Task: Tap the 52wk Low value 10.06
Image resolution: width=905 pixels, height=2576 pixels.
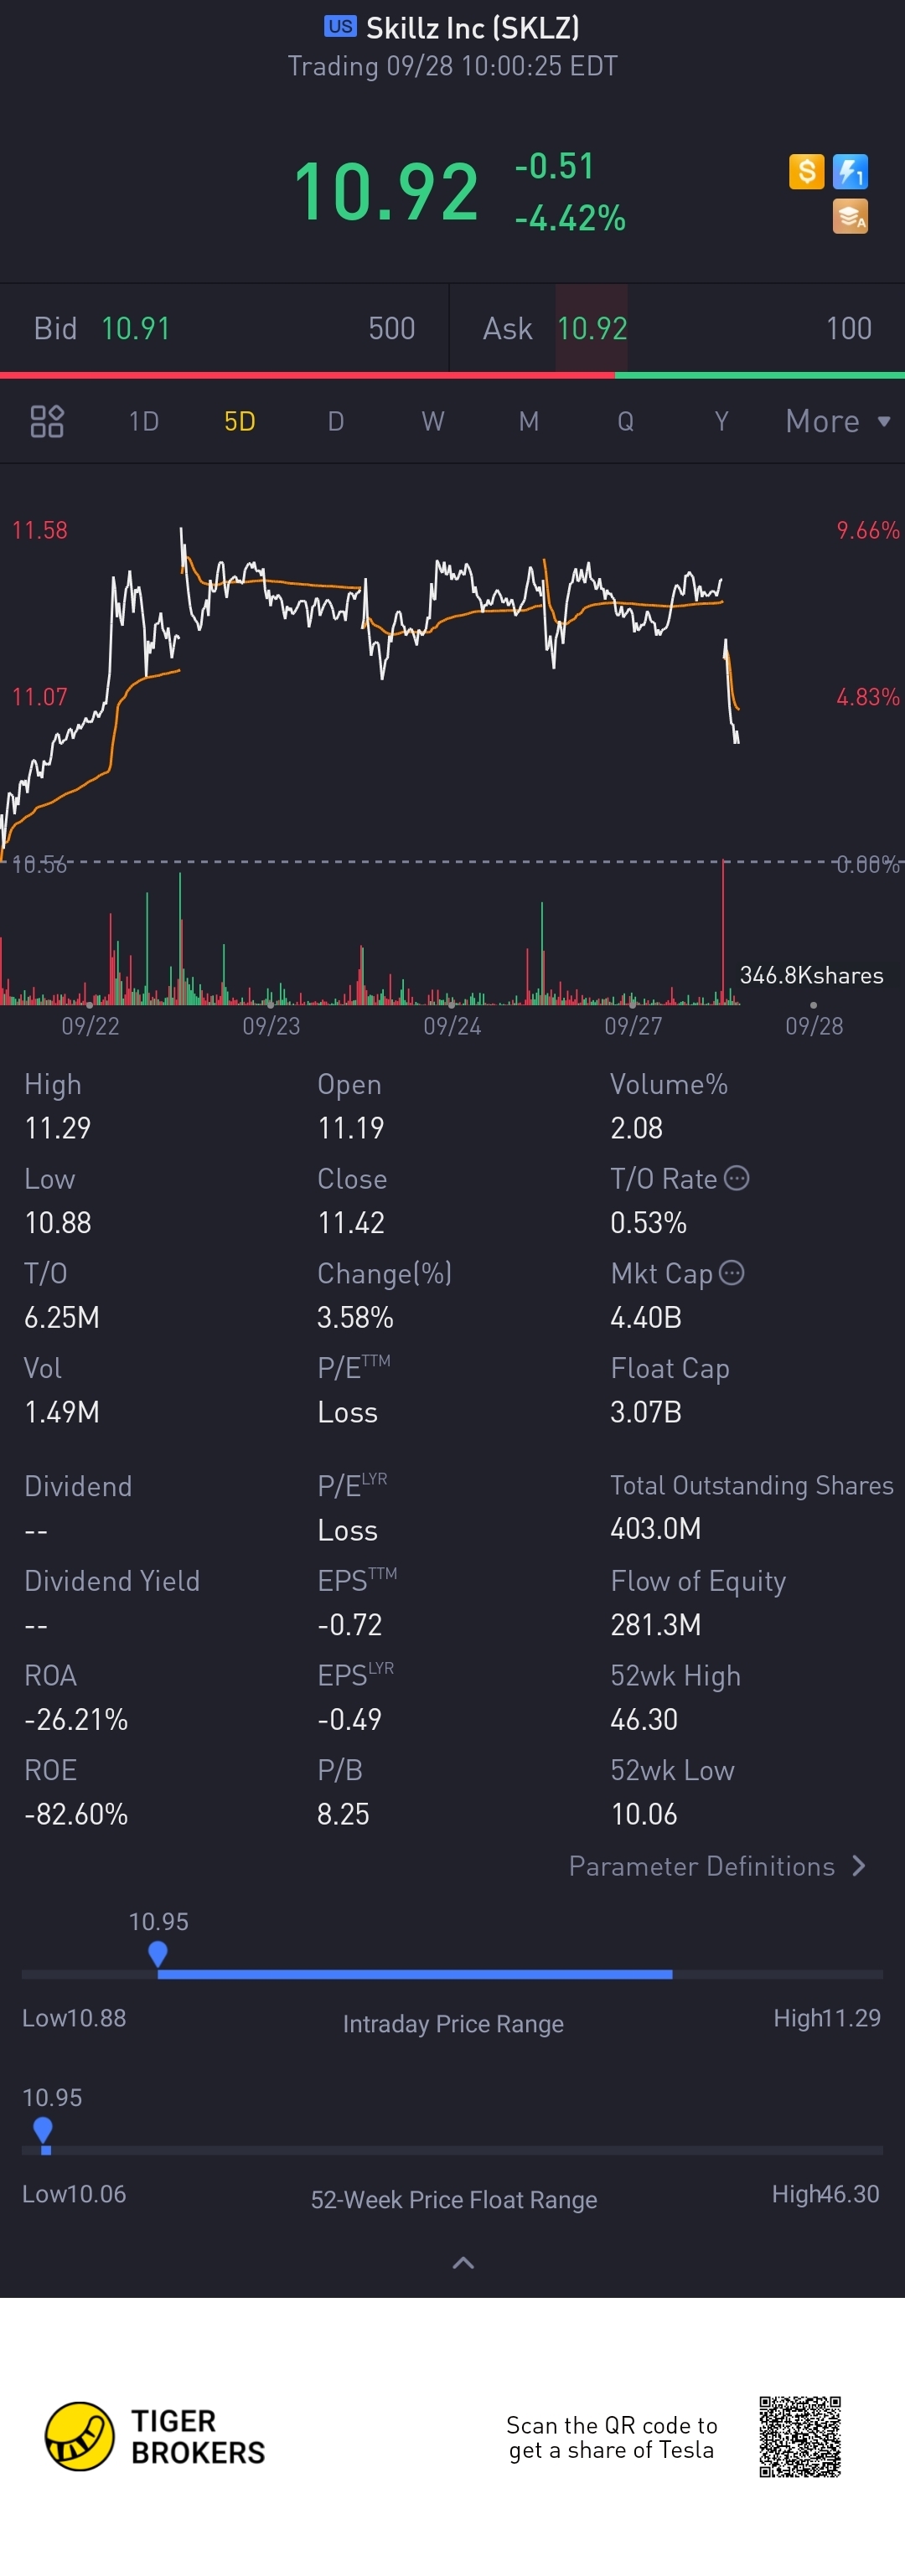Action: click(644, 1814)
